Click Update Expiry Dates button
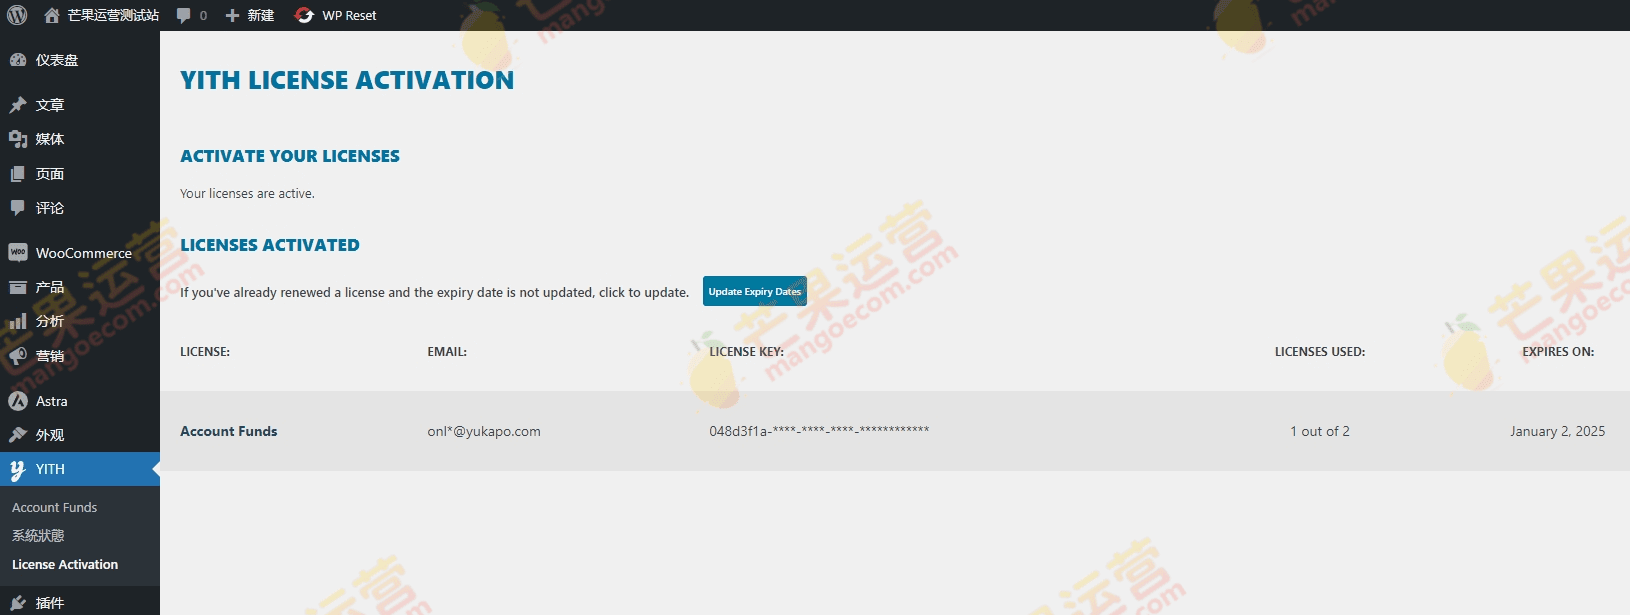This screenshot has height=615, width=1630. coord(755,291)
